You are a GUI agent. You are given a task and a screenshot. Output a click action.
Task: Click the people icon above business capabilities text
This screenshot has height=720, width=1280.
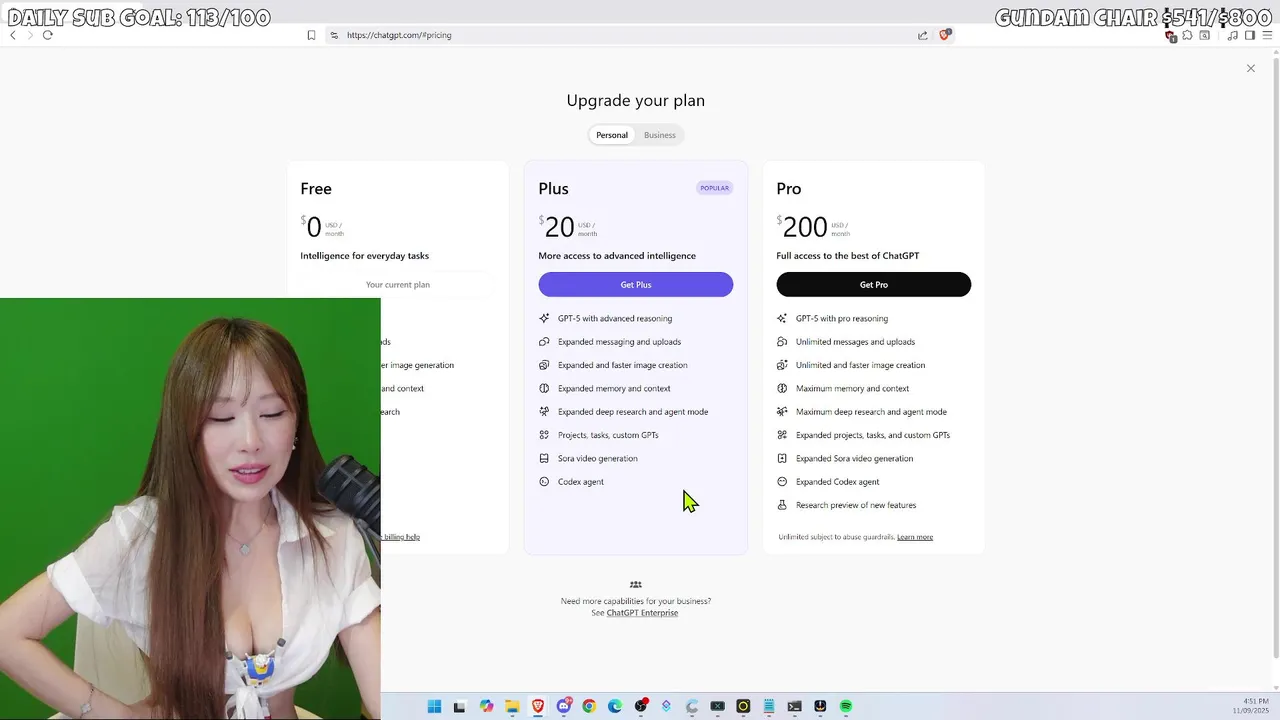(636, 585)
